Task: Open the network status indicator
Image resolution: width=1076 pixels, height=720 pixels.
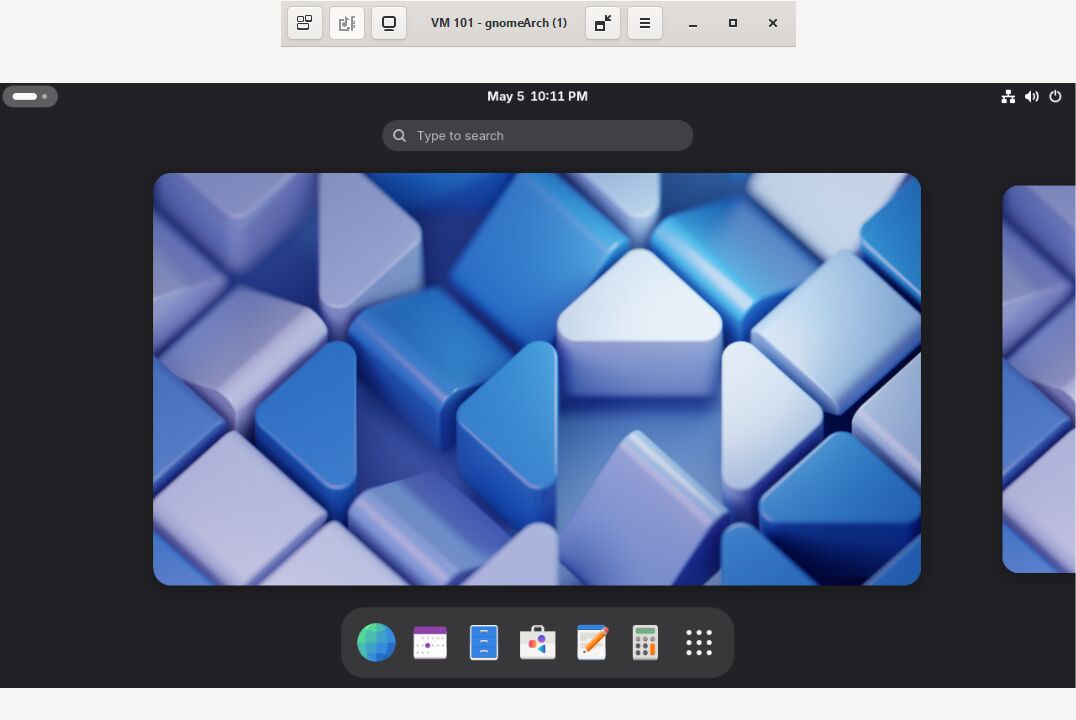Action: [x=1008, y=96]
